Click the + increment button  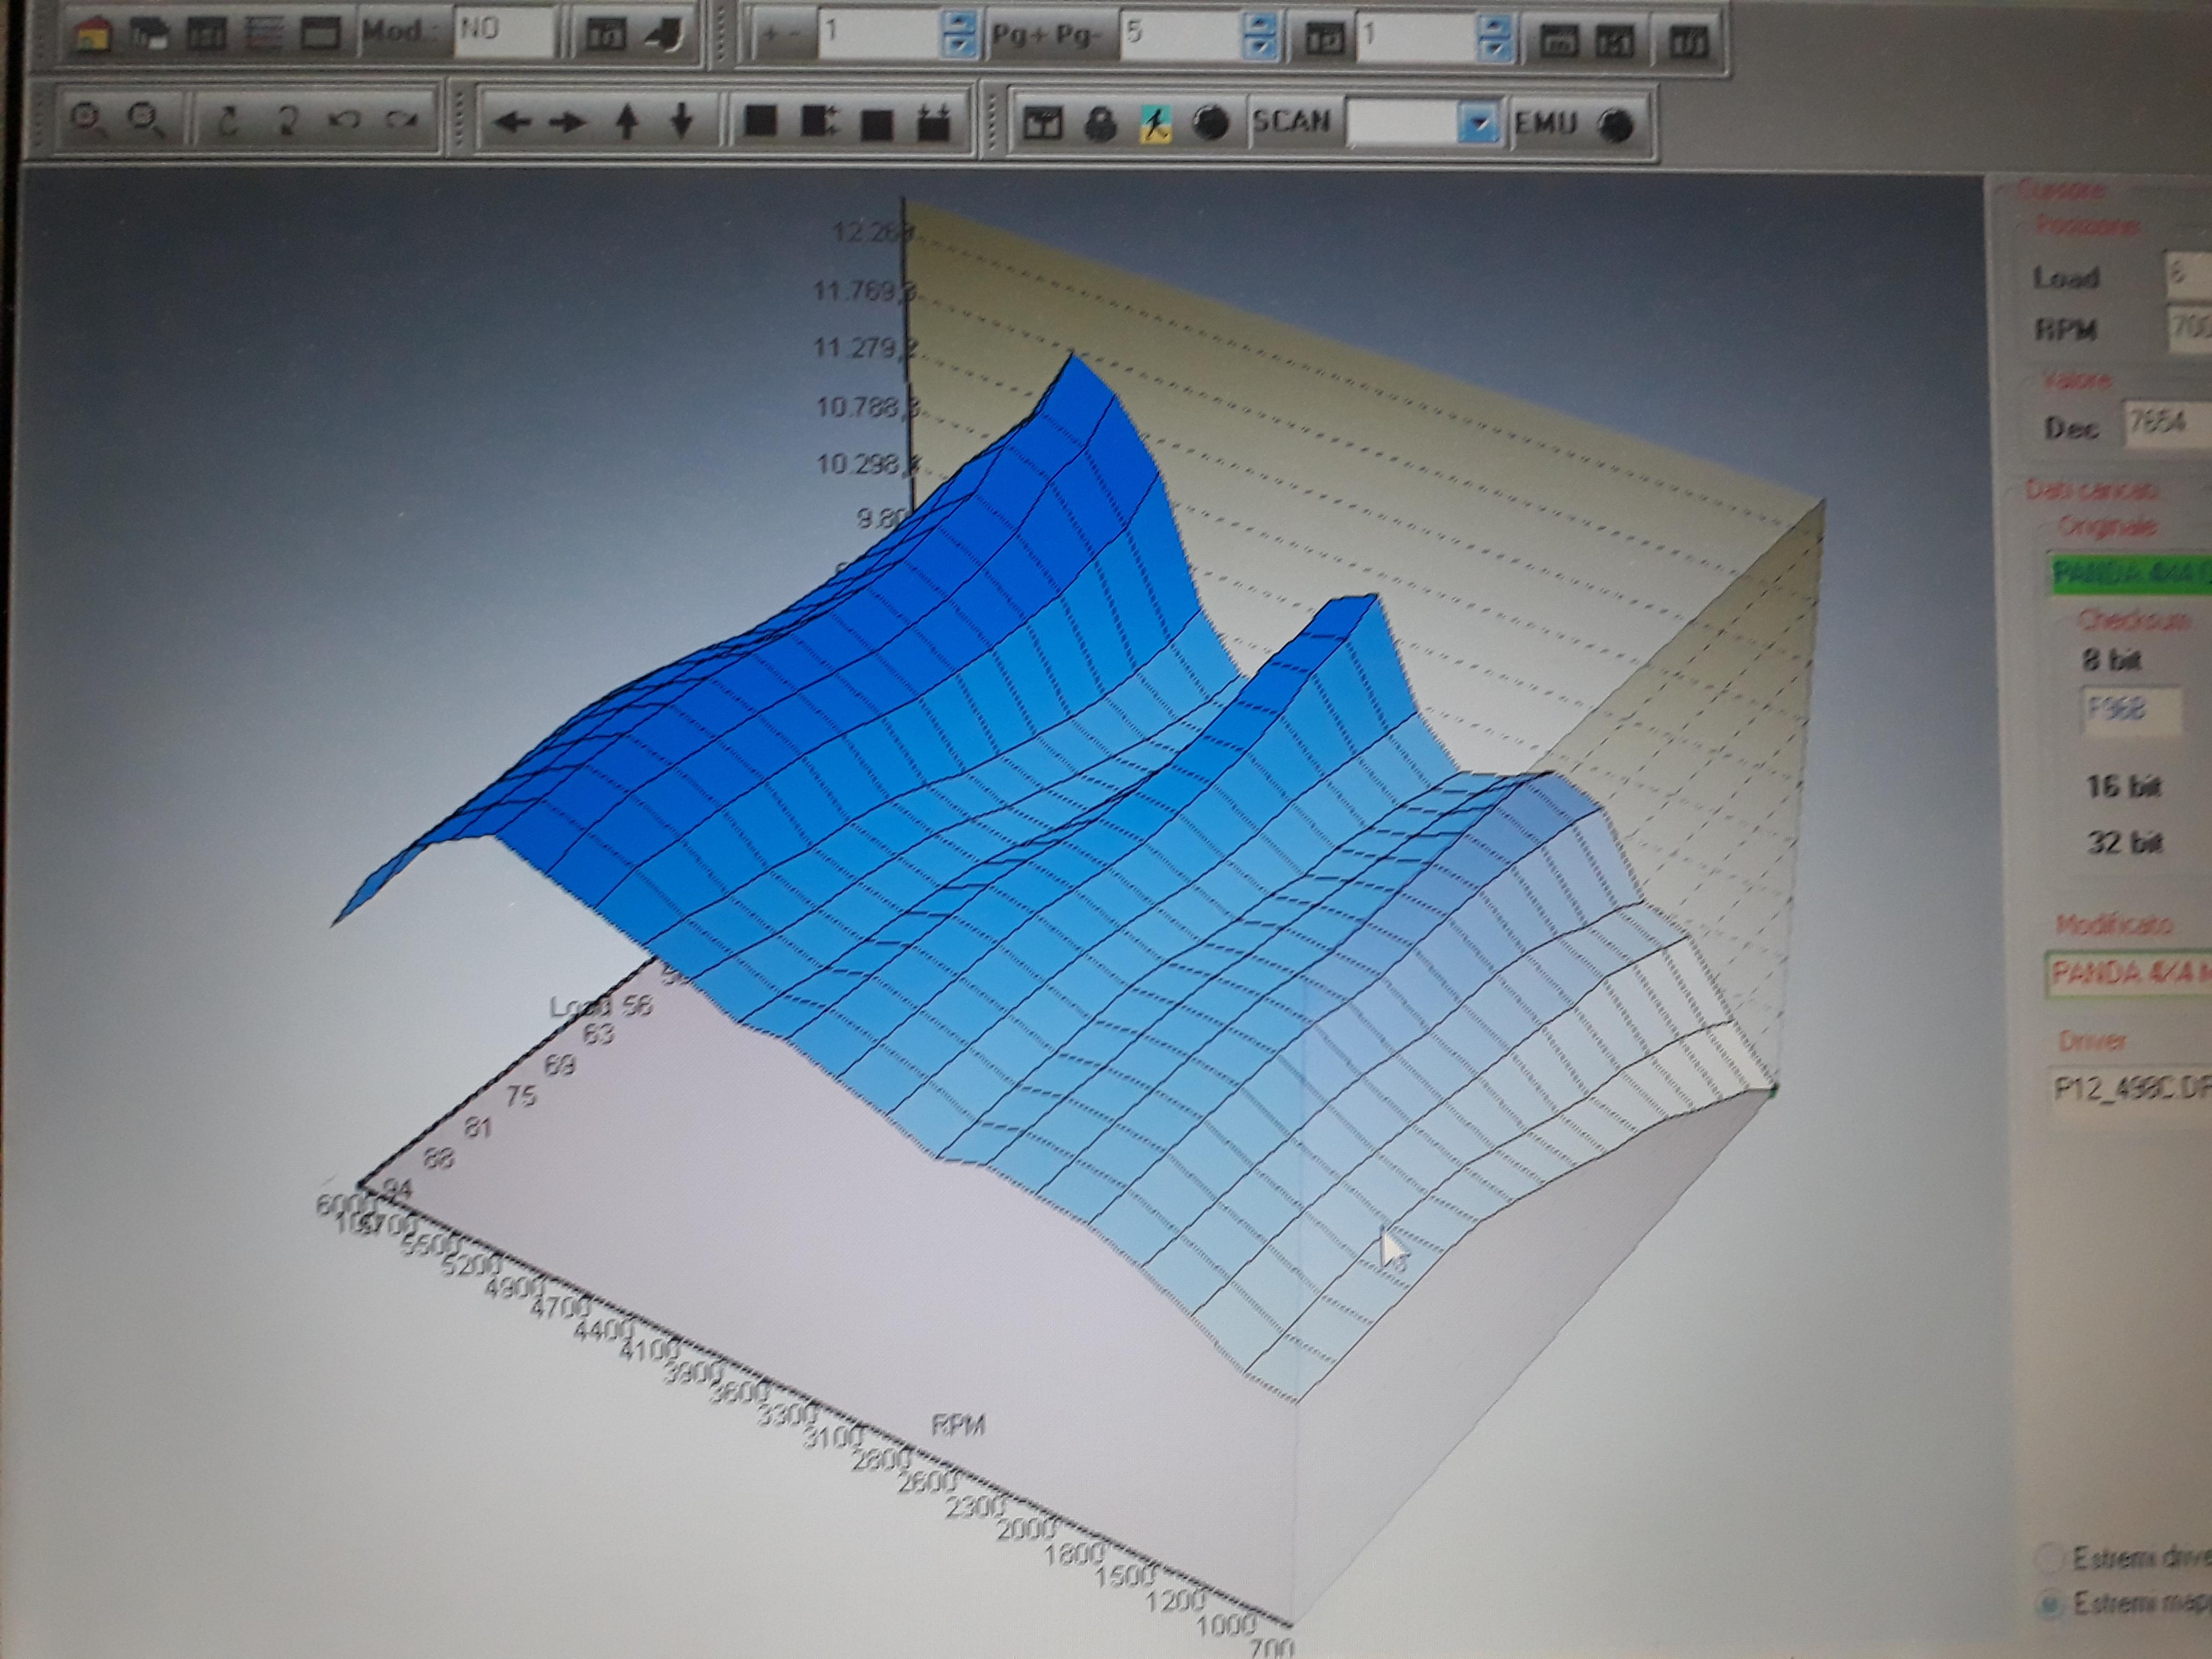(769, 35)
